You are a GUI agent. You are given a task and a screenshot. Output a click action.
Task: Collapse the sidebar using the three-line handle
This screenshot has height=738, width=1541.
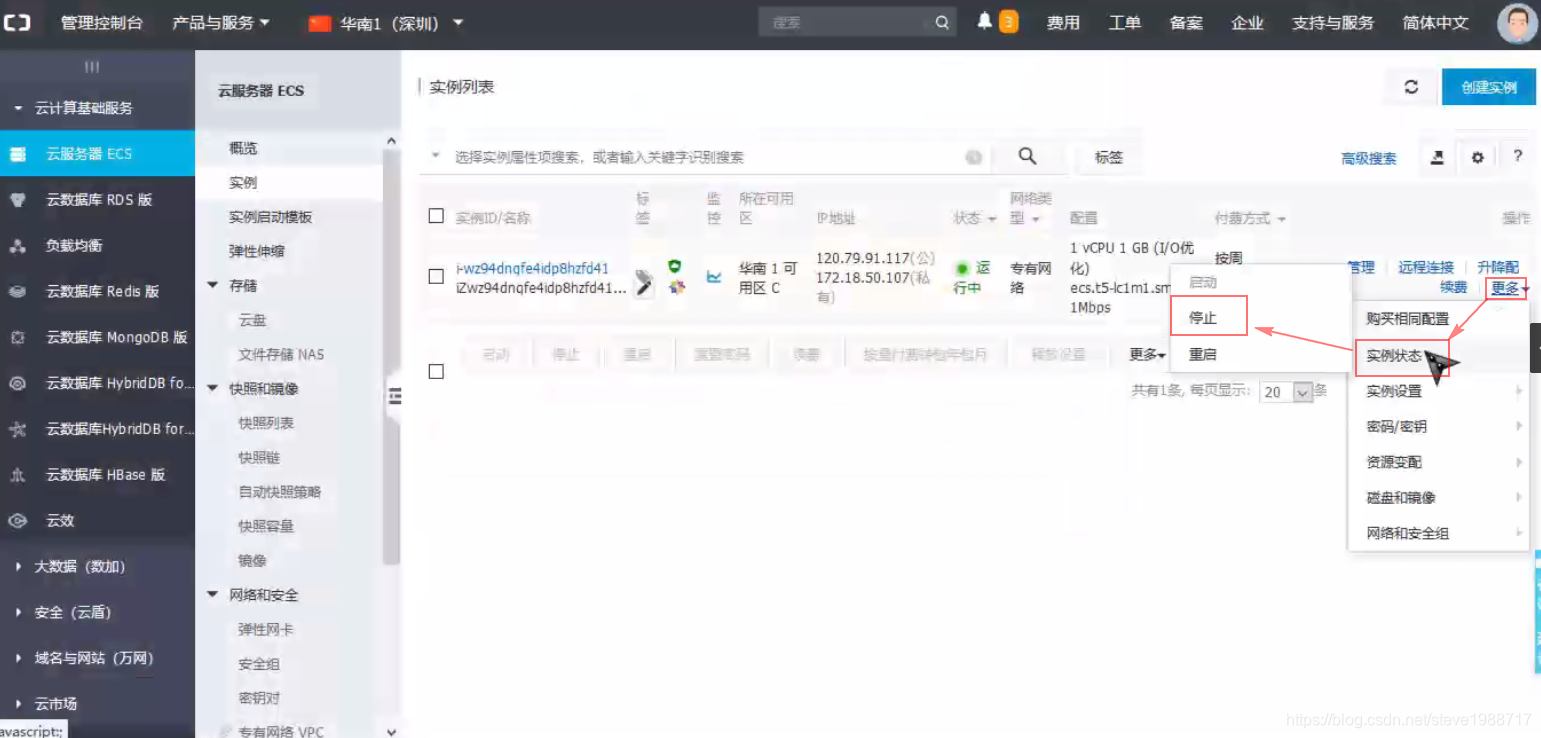tap(92, 67)
